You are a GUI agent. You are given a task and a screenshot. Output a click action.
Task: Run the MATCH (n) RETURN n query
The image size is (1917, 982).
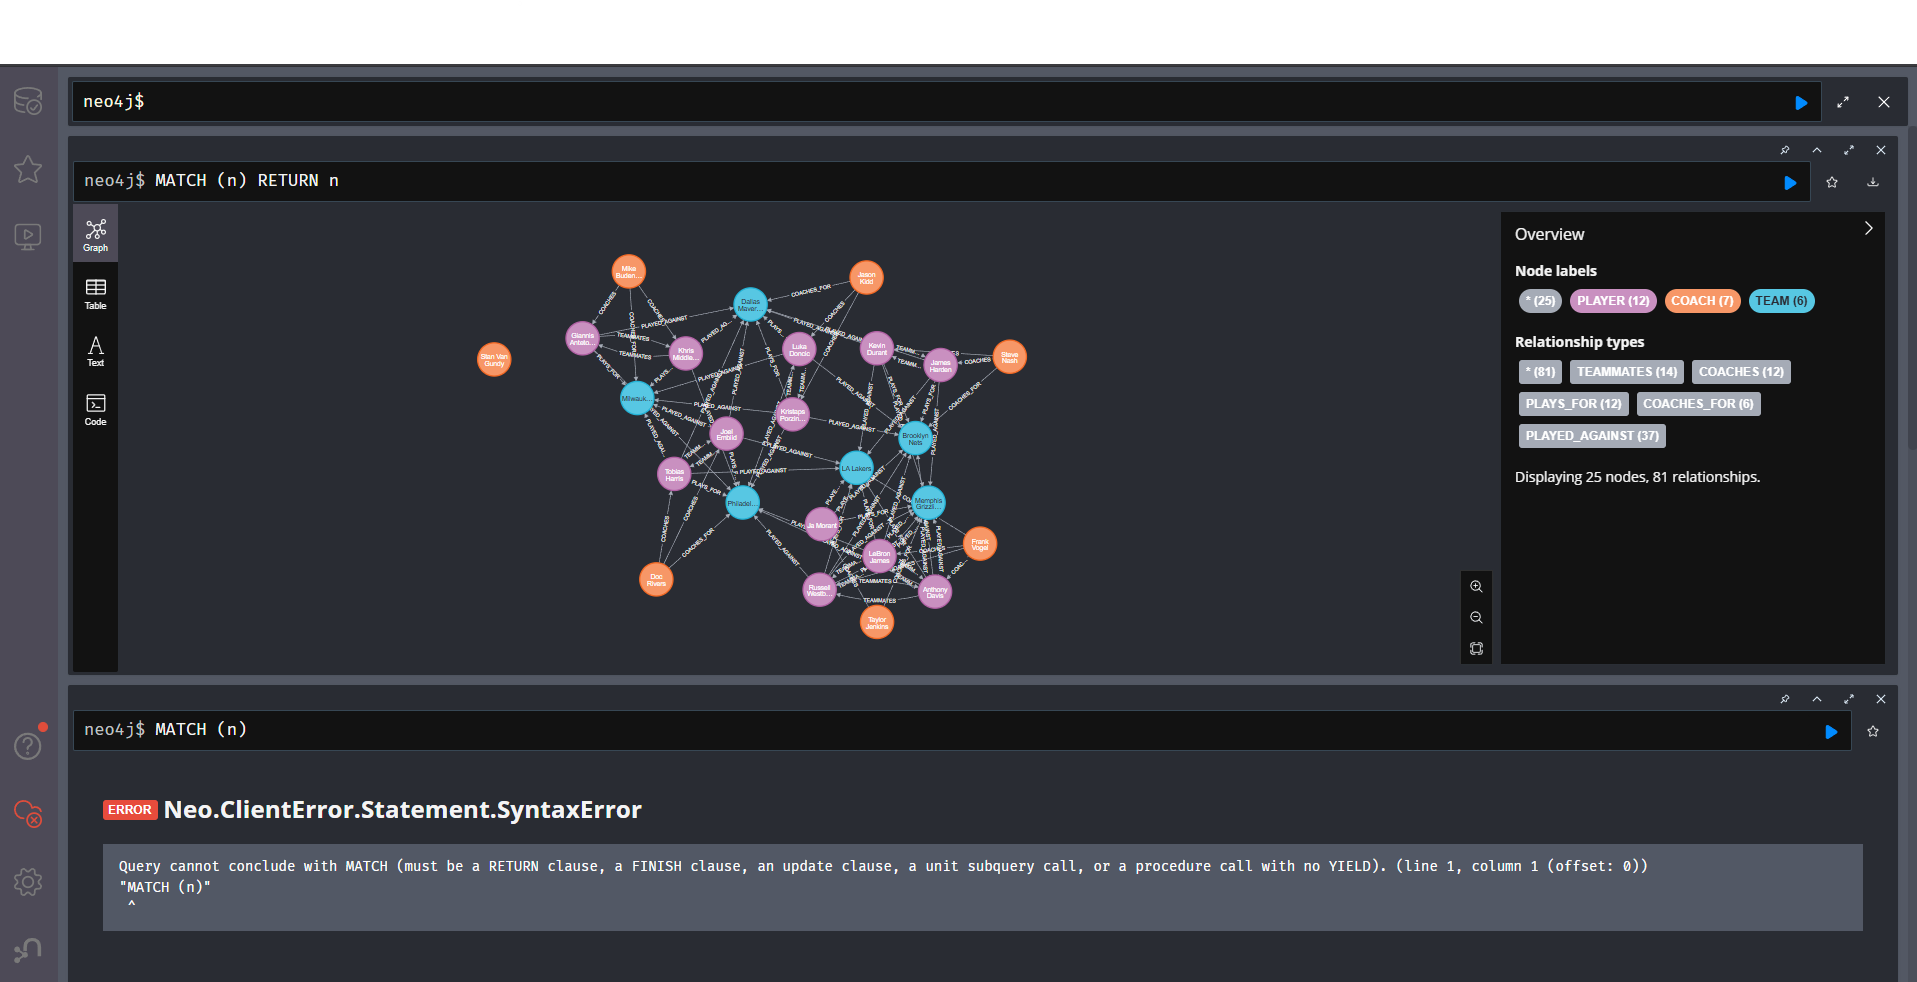pyautogui.click(x=1790, y=183)
